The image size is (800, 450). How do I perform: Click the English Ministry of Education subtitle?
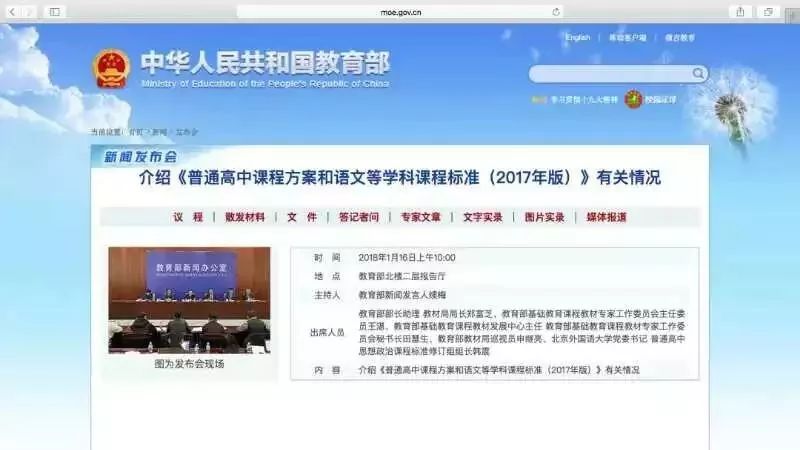(x=265, y=83)
